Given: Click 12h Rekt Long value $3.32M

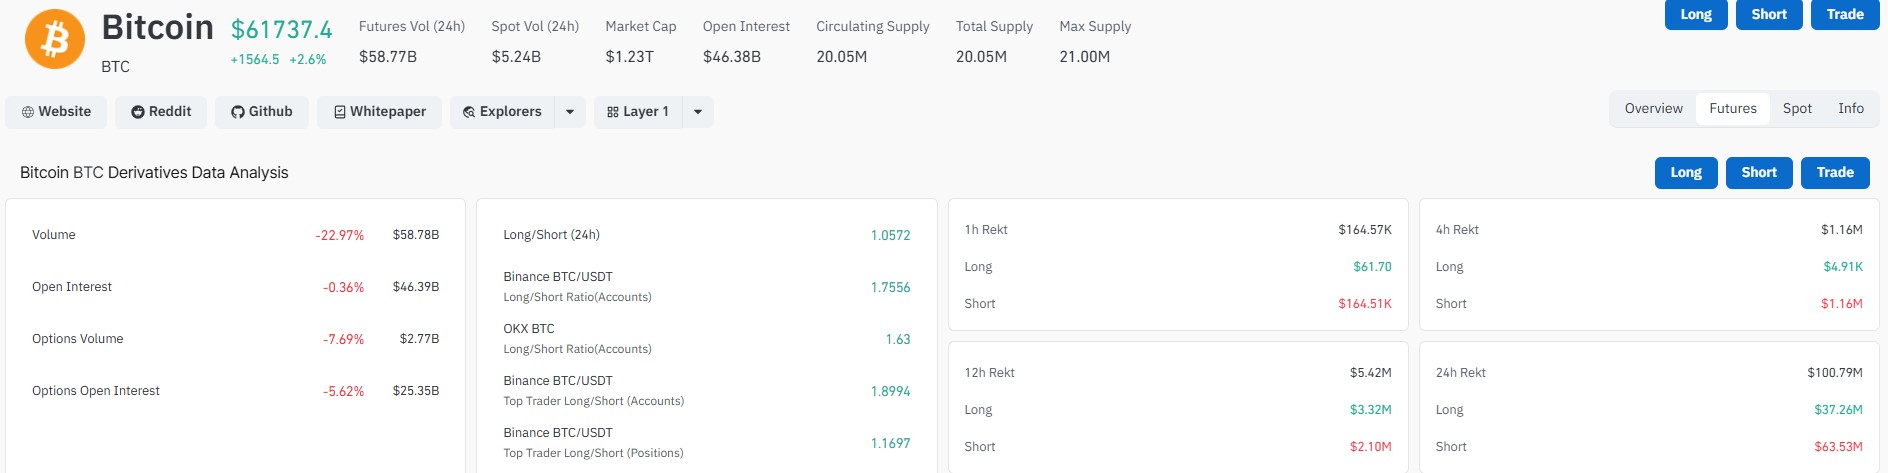Looking at the screenshot, I should click(1371, 410).
